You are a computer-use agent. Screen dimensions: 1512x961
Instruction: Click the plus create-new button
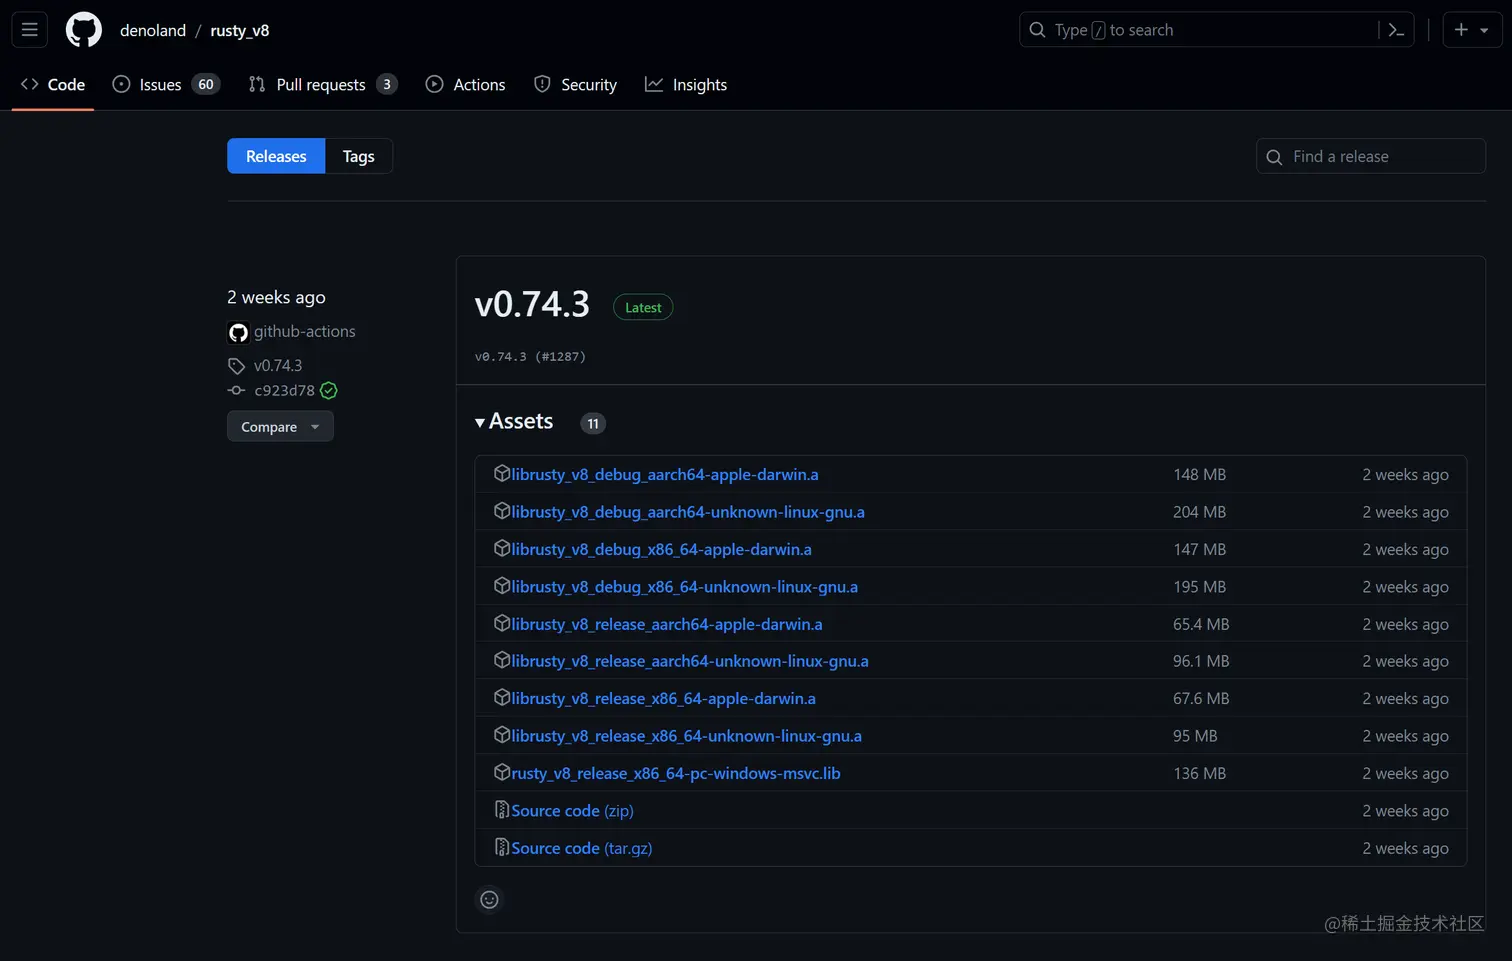click(x=1472, y=30)
